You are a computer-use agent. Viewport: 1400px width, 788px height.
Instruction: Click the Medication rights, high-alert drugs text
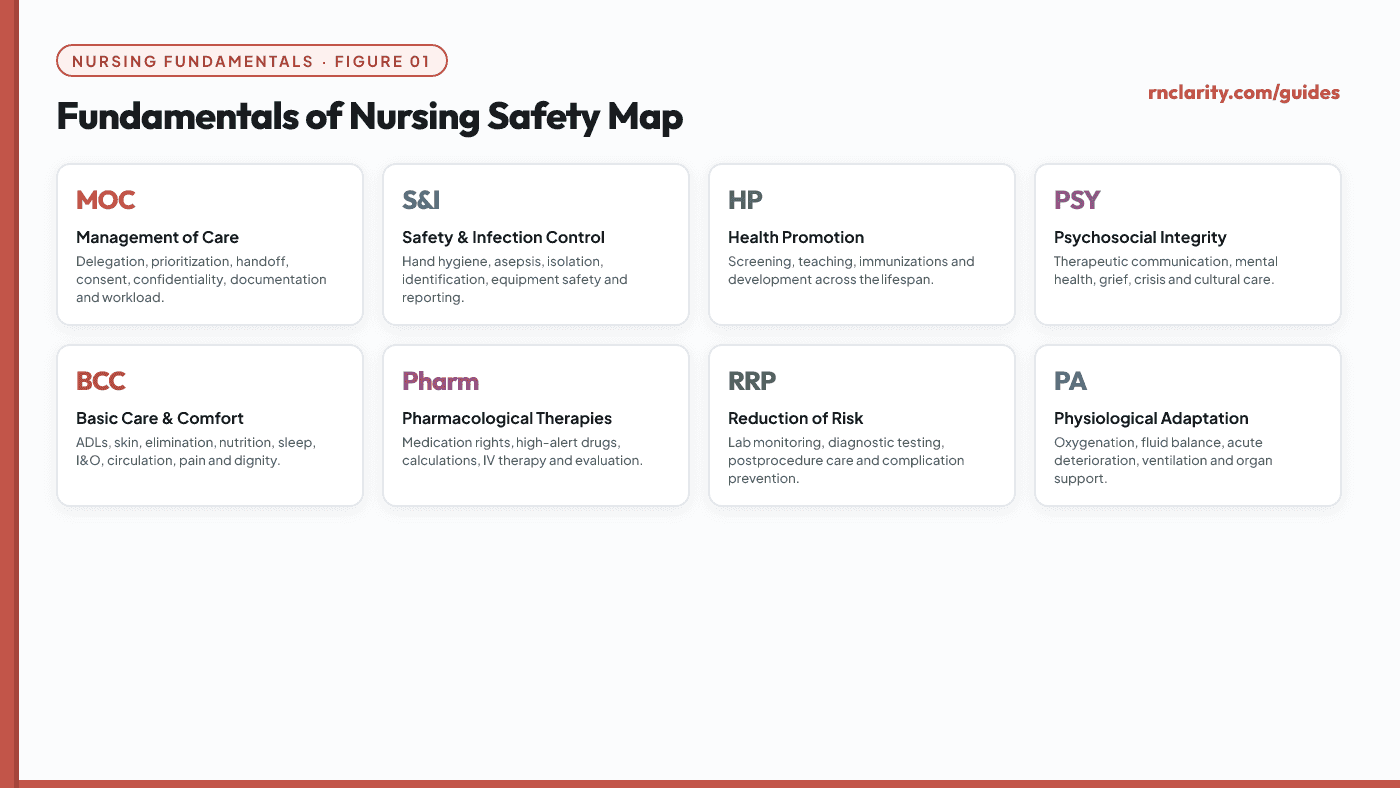pyautogui.click(x=522, y=451)
